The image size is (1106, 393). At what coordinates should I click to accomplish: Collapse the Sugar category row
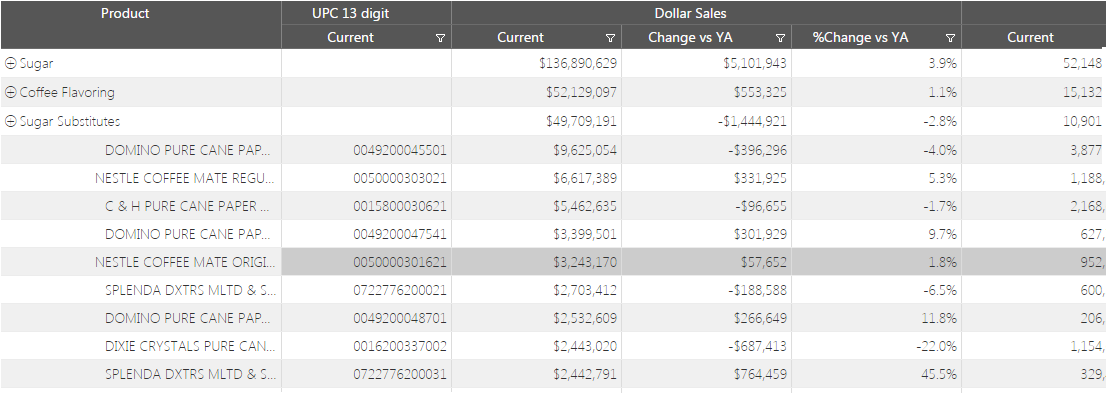coord(11,64)
